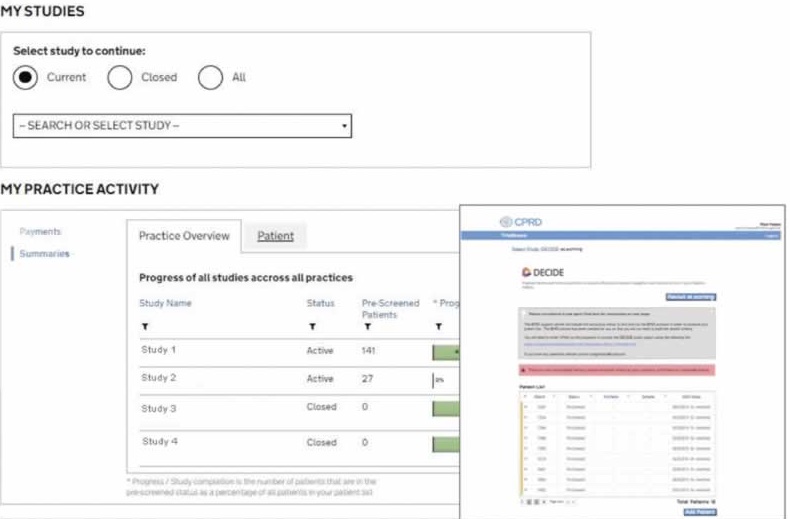
Task: Switch to the Practice Overview tab
Action: coord(184,236)
